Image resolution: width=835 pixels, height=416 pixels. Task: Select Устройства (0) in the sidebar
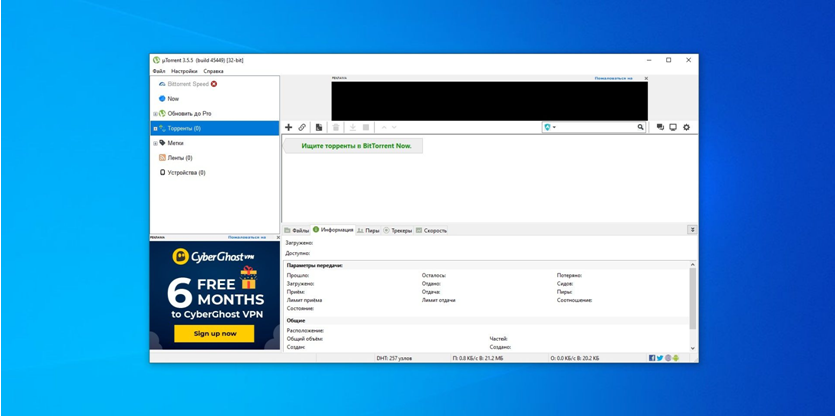coord(186,173)
